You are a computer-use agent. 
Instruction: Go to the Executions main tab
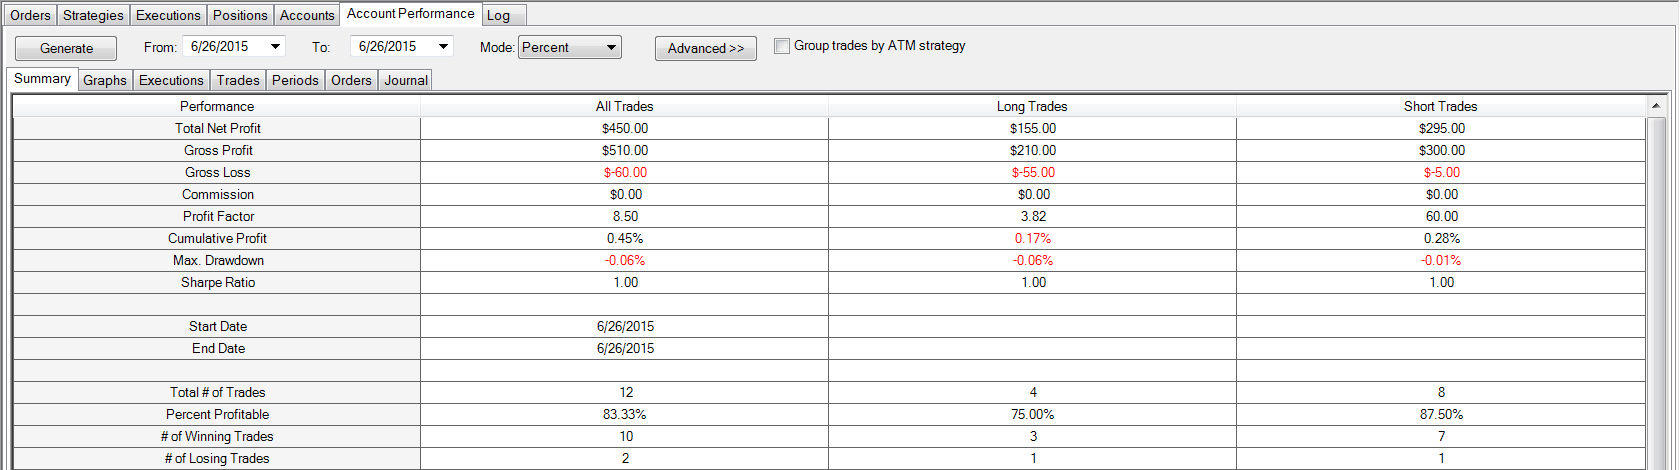pyautogui.click(x=168, y=15)
